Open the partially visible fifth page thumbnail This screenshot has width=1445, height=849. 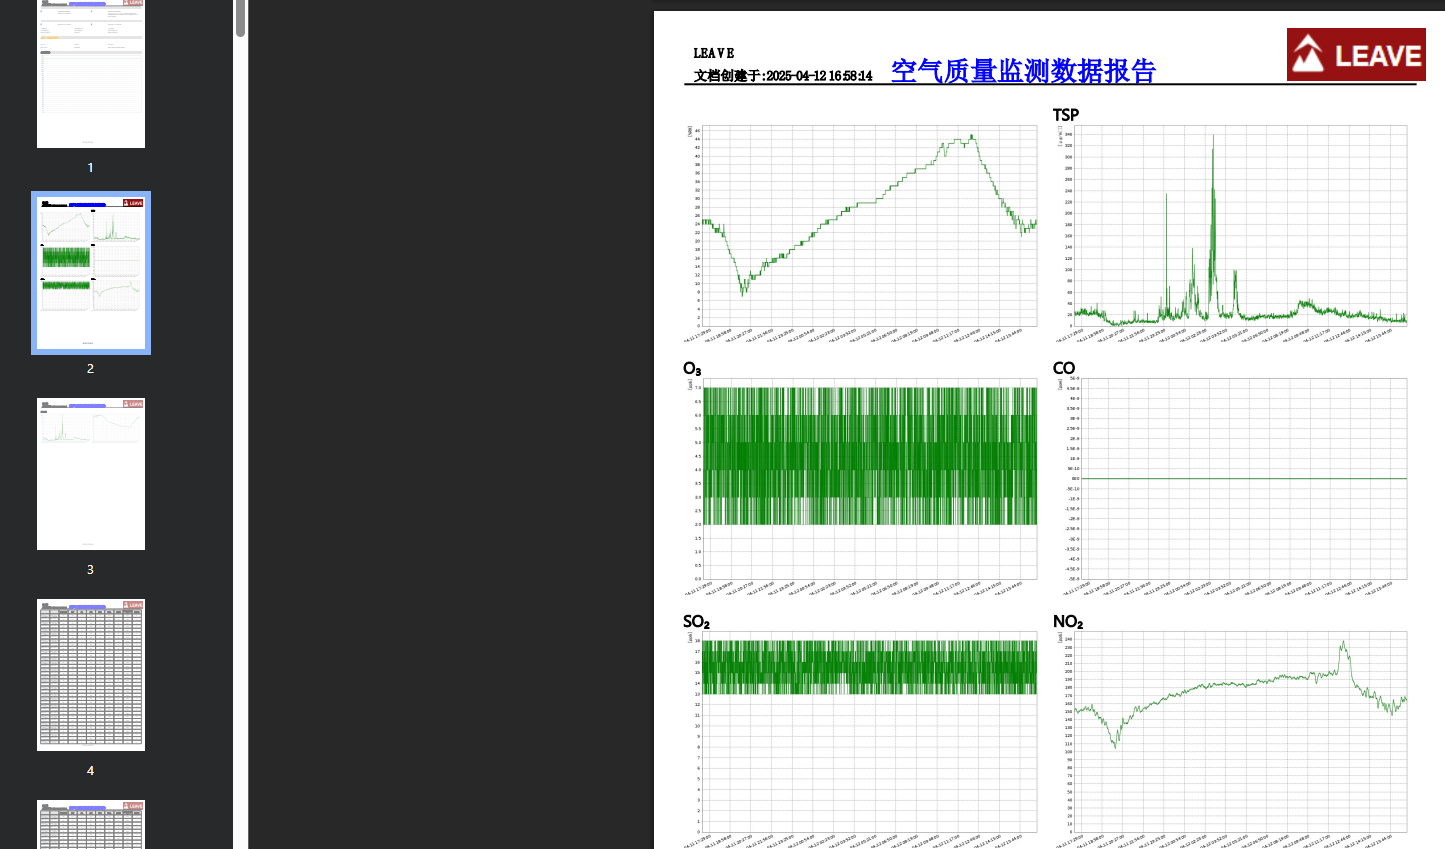coord(91,824)
